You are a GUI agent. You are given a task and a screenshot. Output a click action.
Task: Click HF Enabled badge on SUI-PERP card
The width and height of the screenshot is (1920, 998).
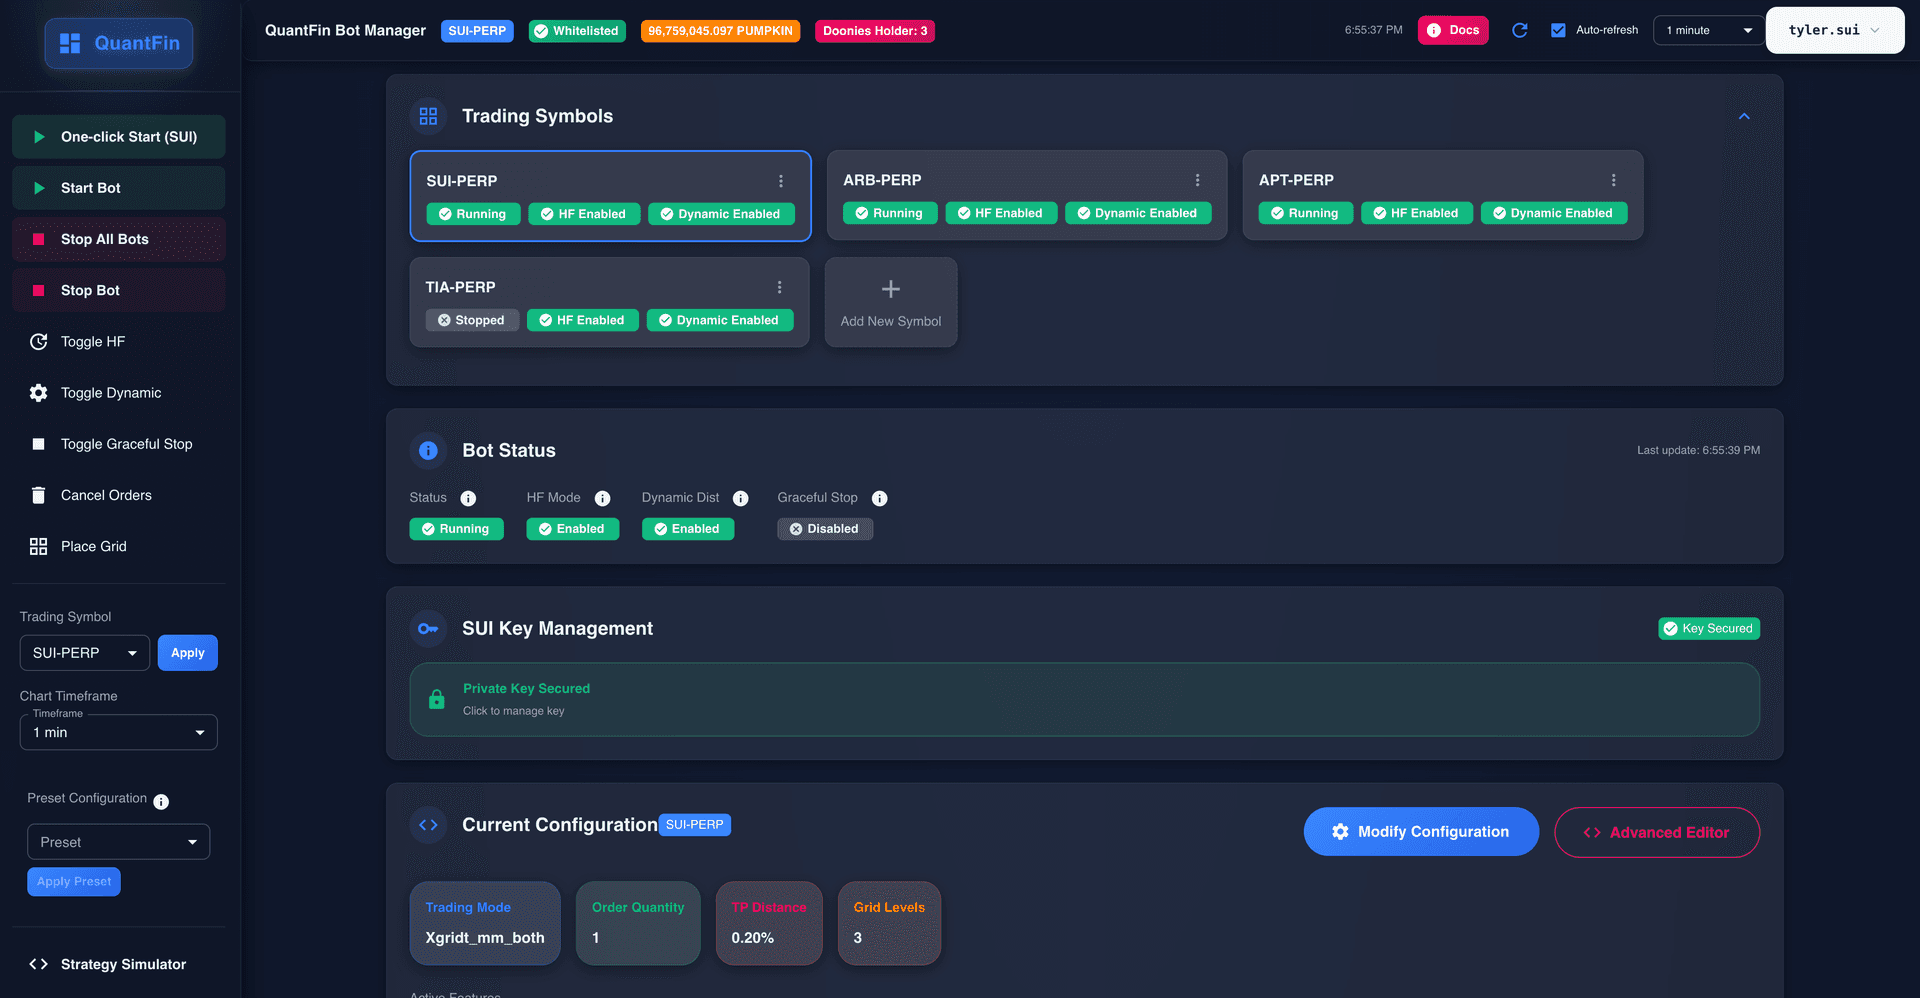(x=584, y=214)
